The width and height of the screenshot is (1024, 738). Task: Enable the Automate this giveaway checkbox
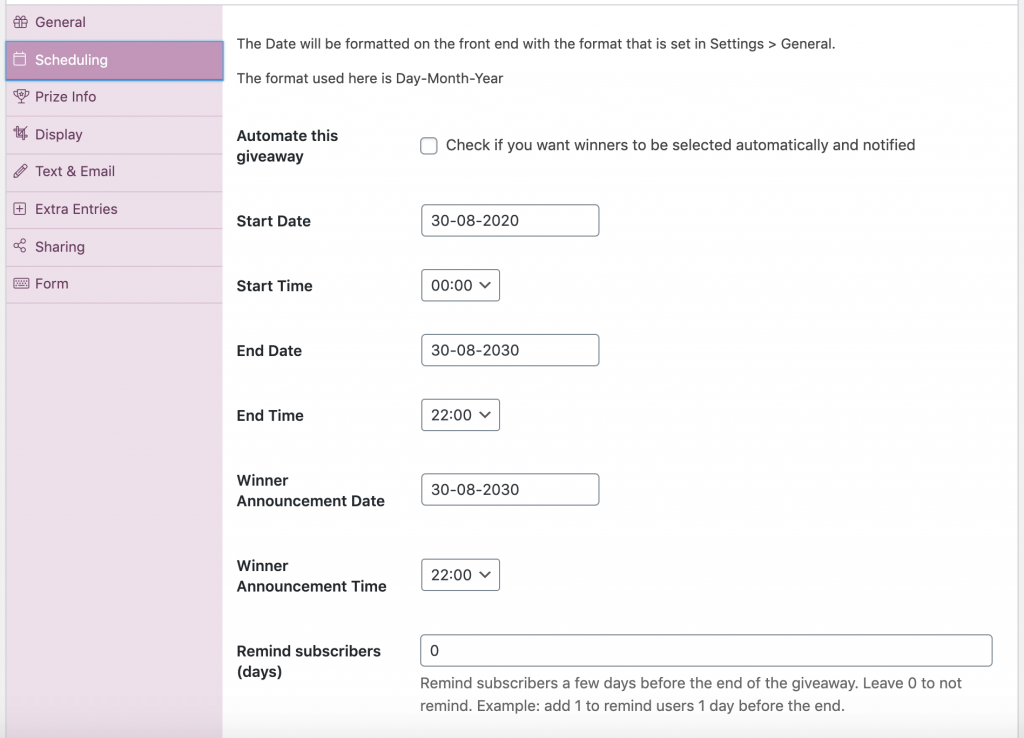[x=428, y=146]
